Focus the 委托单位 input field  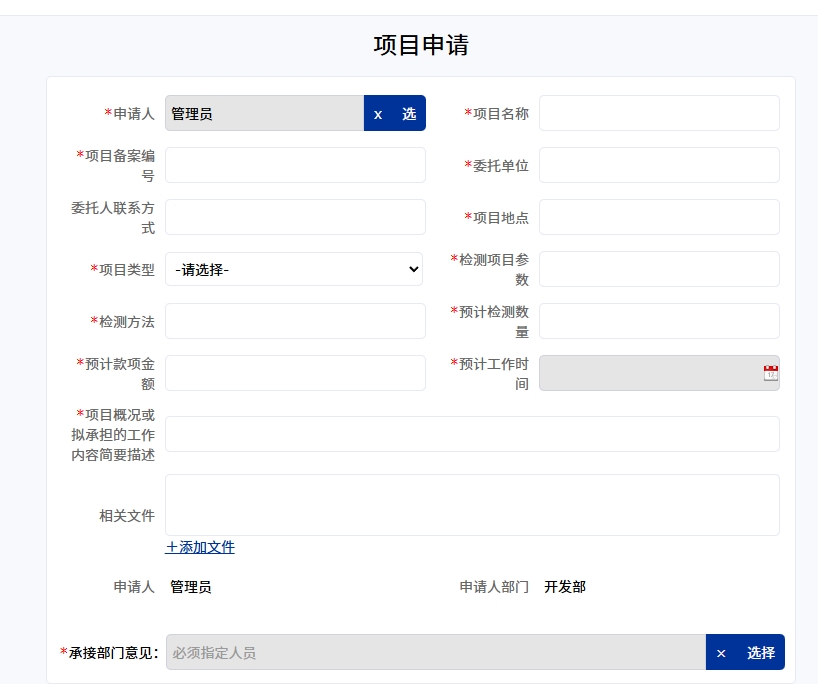659,165
